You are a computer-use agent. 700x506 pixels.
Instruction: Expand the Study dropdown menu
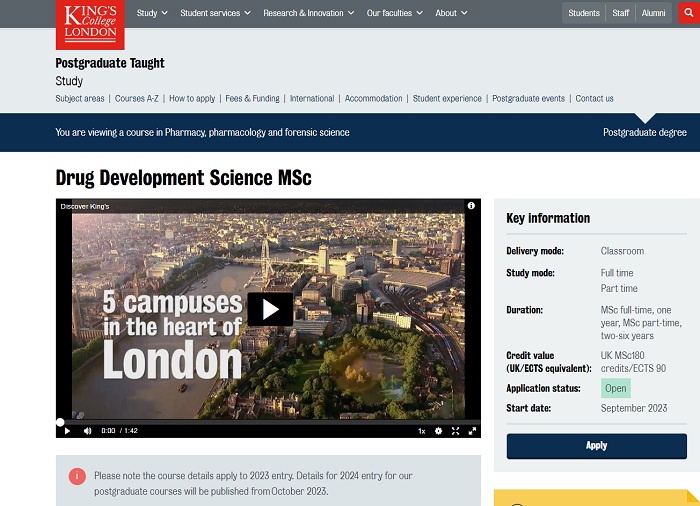click(x=152, y=13)
